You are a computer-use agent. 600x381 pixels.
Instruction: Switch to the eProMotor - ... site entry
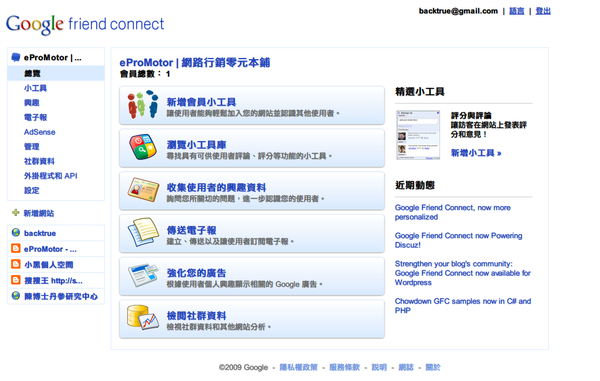50,249
